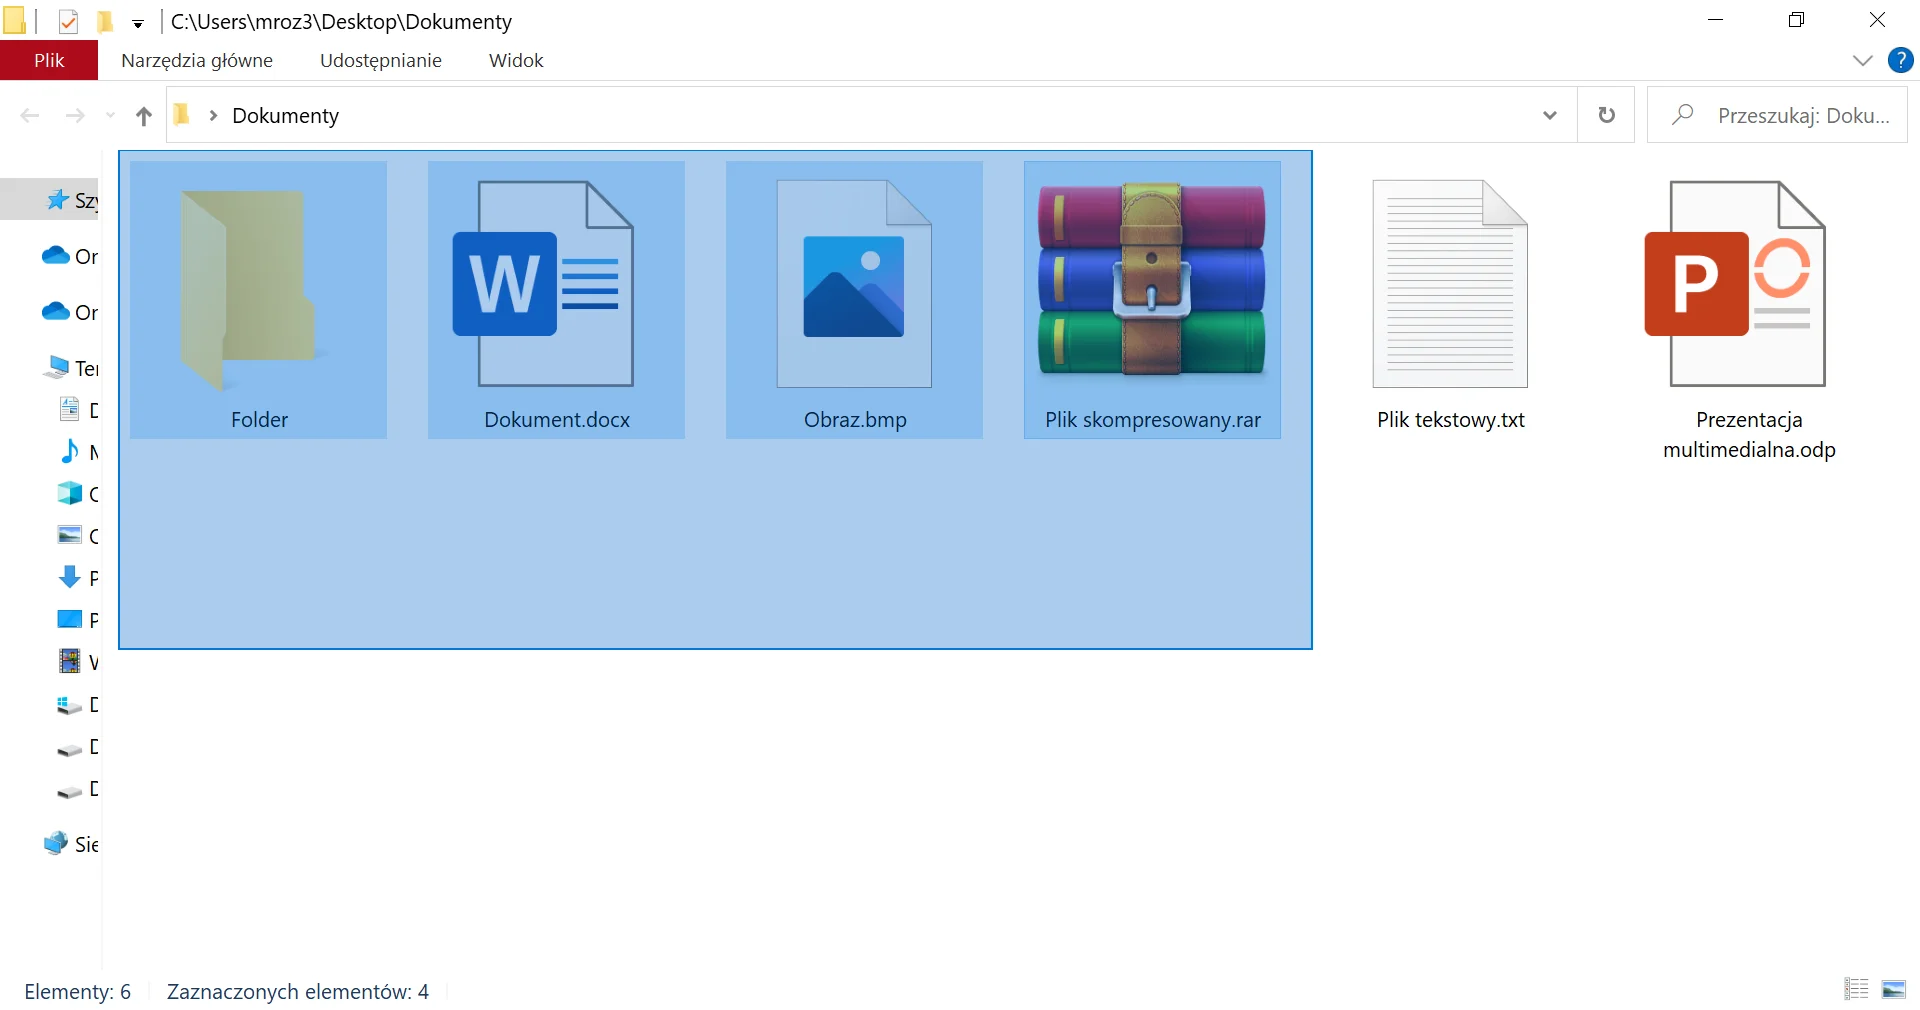Click the "Elementy: 6" status text
This screenshot has height=1010, width=1920.
click(x=78, y=991)
